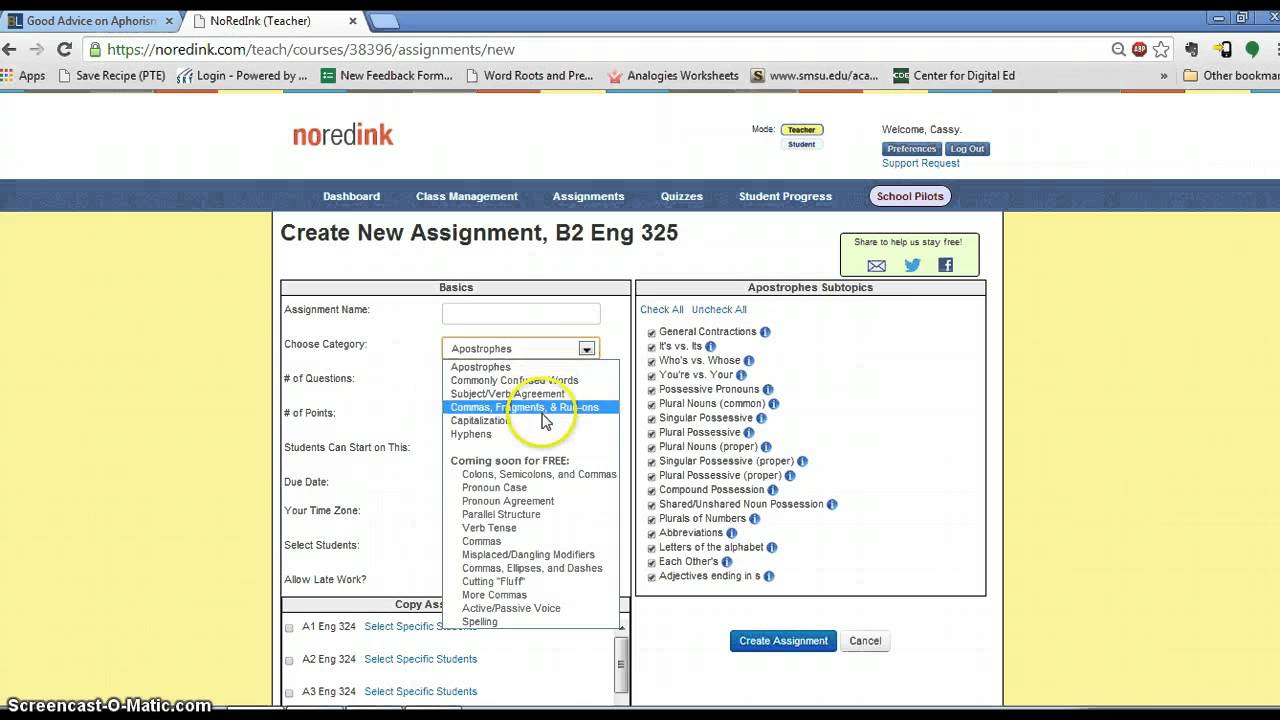Click info icon next to Possessive Pronouns
This screenshot has height=720, width=1280.
(x=768, y=390)
